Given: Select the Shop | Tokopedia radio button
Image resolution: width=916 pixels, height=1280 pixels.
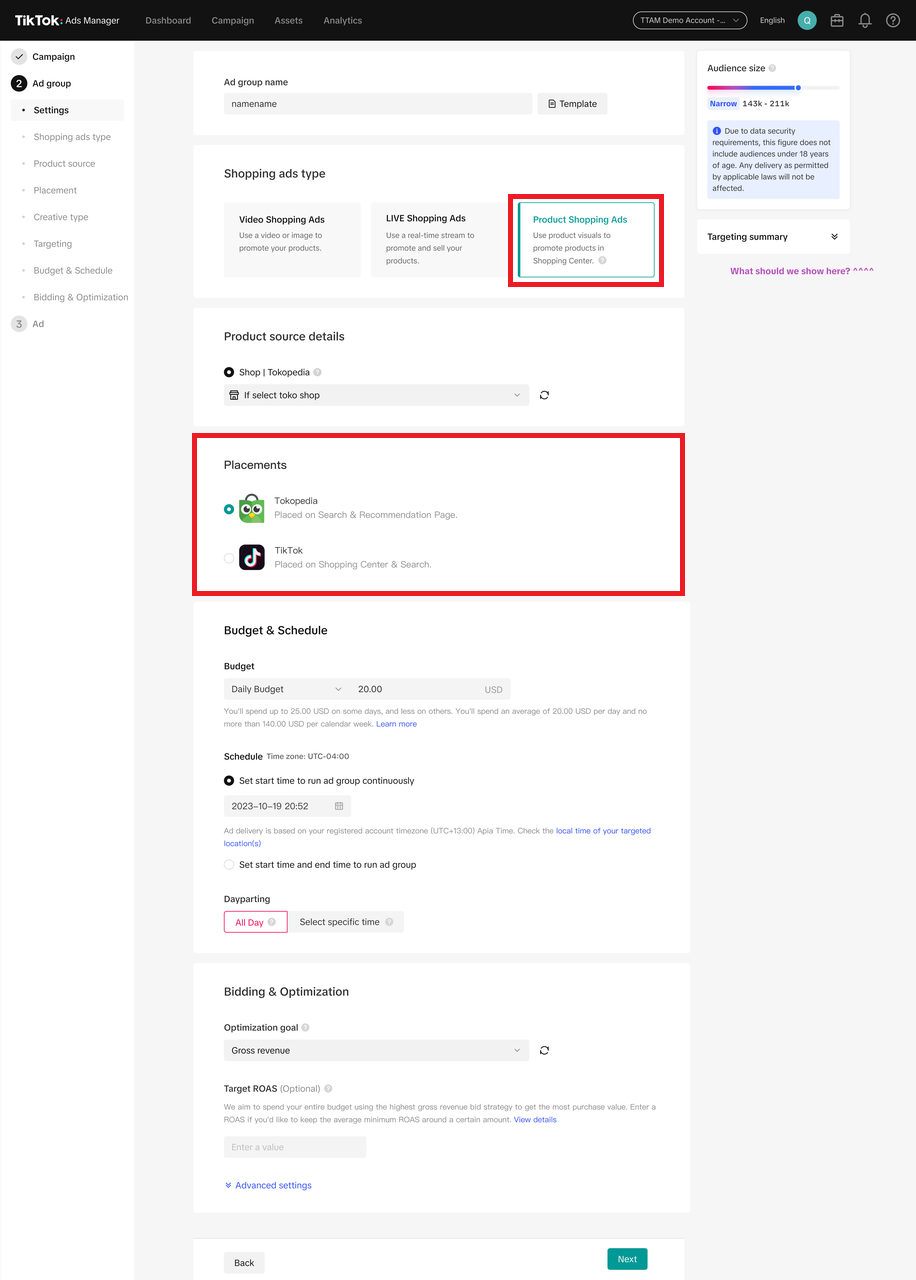Looking at the screenshot, I should pyautogui.click(x=229, y=372).
